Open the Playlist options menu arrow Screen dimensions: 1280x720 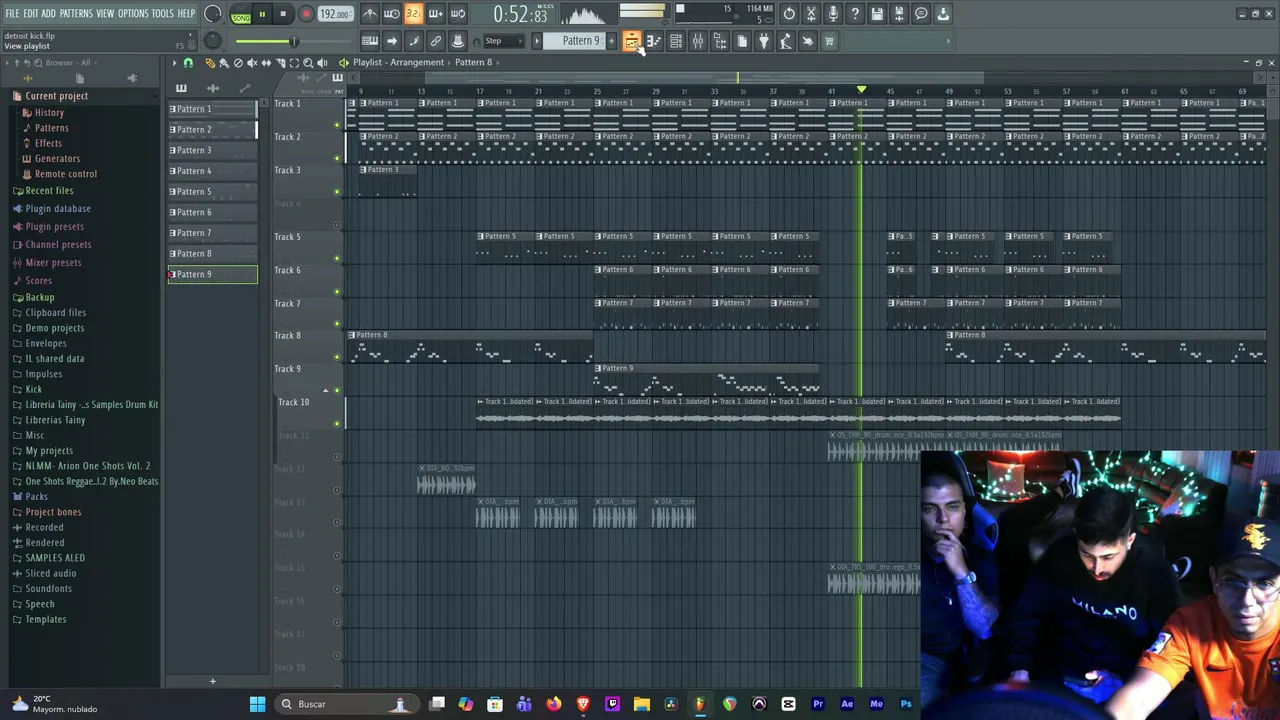pyautogui.click(x=174, y=62)
